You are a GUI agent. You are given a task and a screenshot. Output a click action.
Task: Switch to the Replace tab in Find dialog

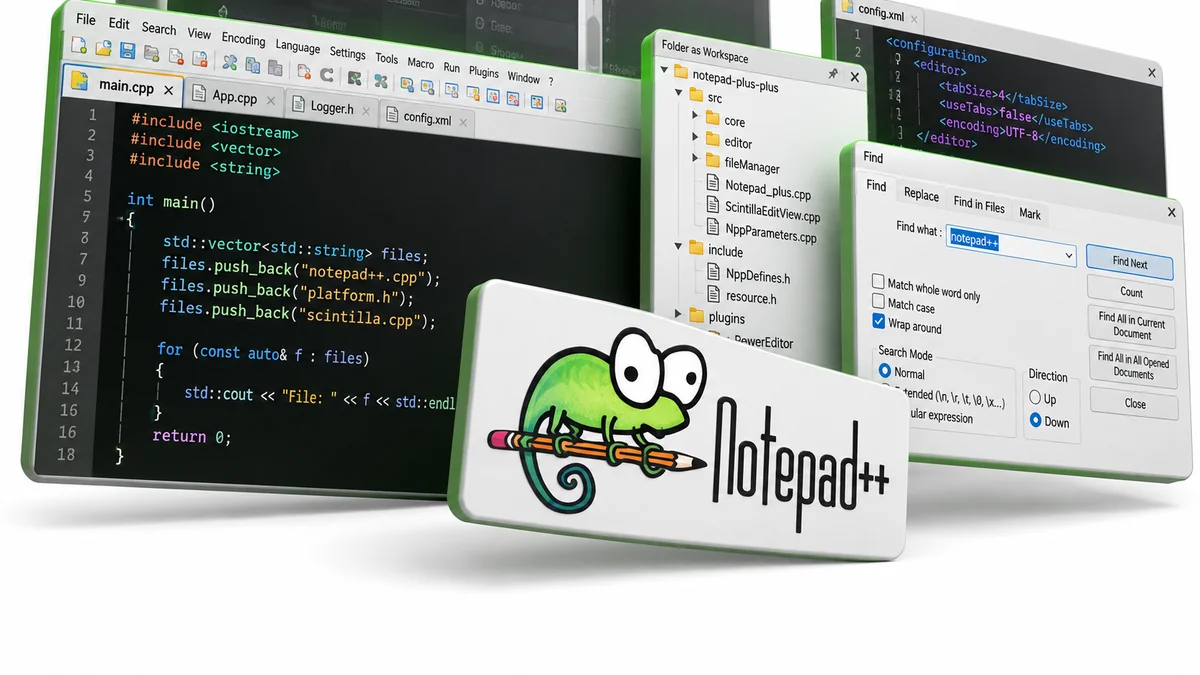921,195
